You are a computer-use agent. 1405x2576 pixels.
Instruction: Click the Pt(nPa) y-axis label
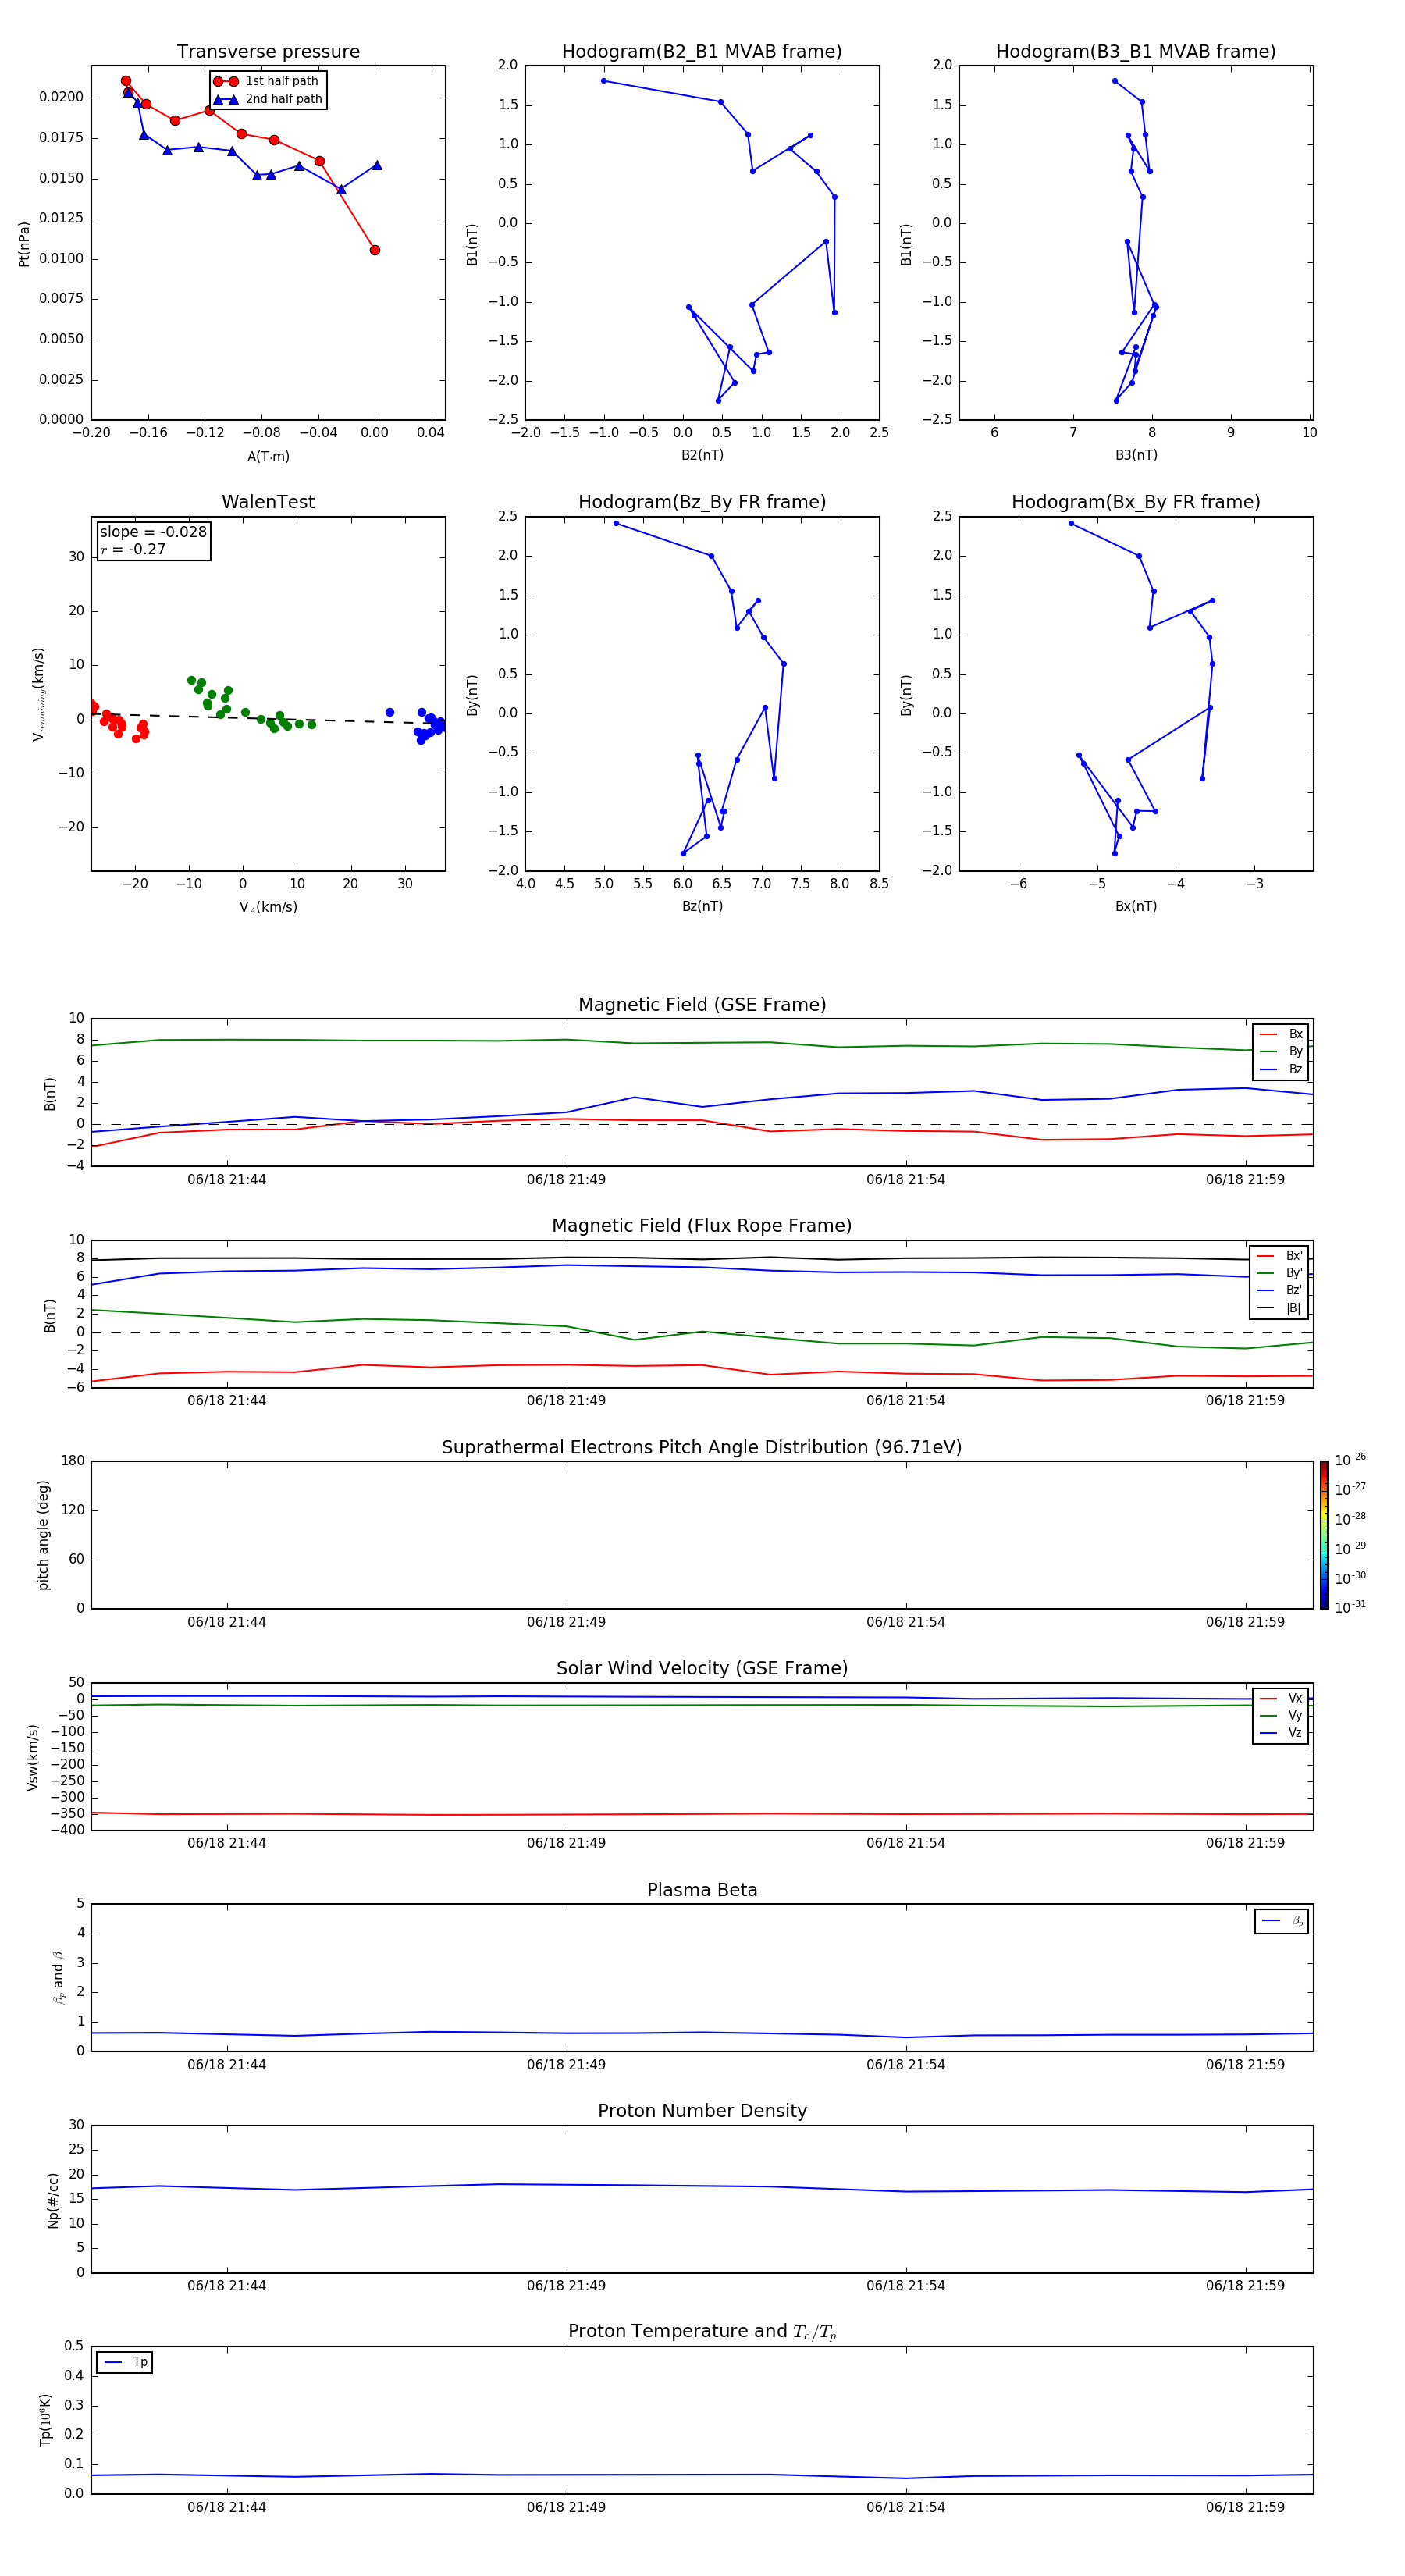coord(24,244)
